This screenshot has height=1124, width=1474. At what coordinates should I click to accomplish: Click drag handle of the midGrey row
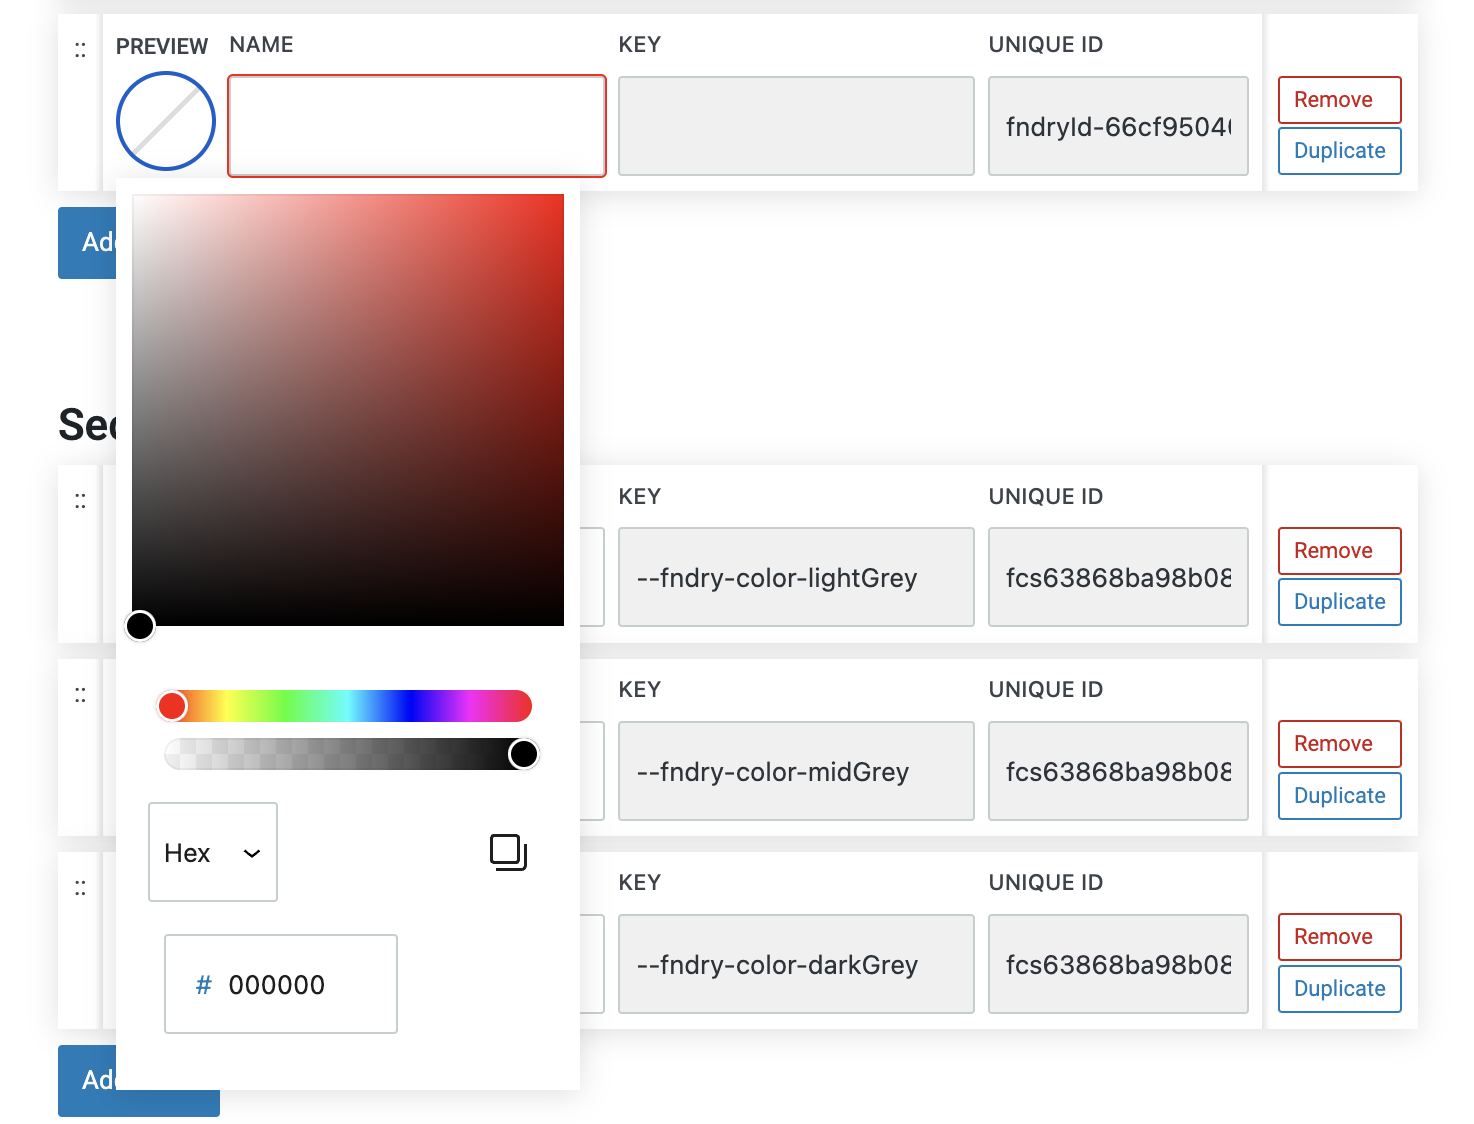pyautogui.click(x=80, y=695)
